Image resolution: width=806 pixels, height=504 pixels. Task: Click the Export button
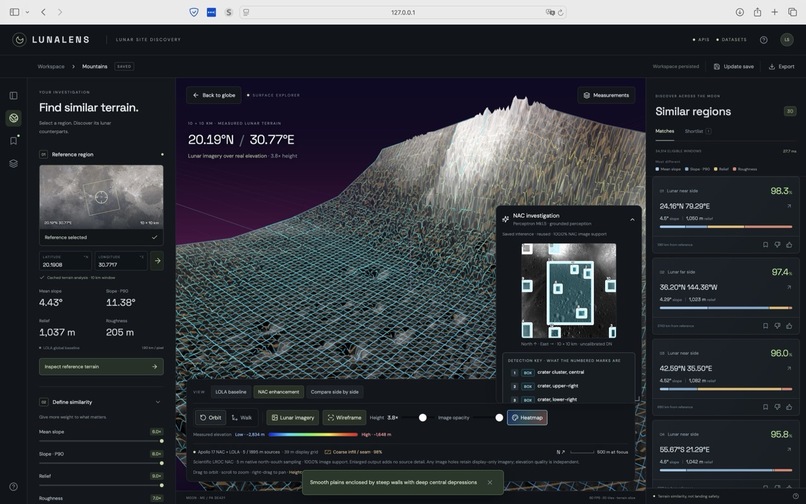(781, 66)
